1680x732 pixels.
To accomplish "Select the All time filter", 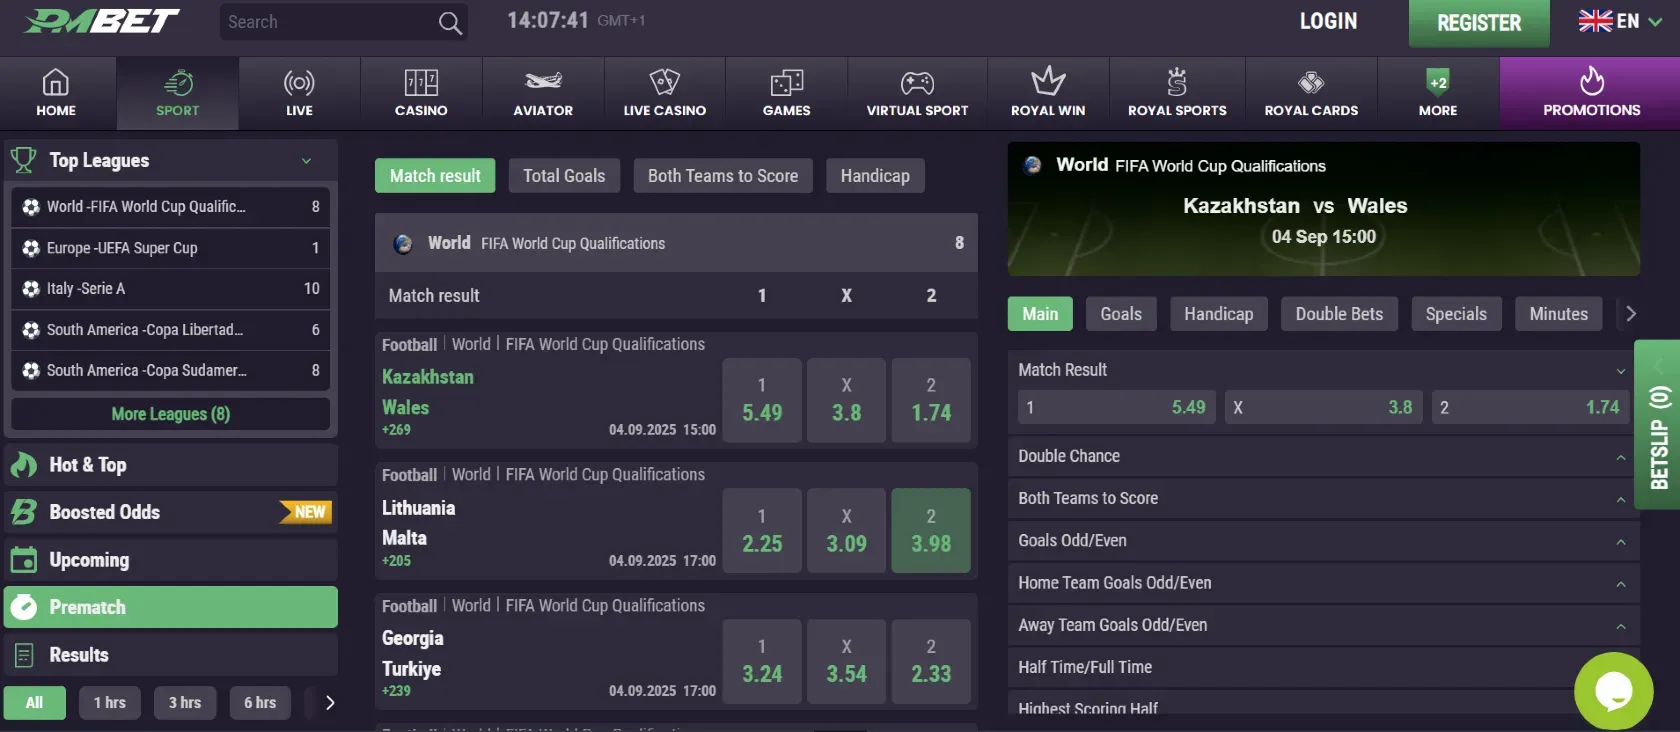I will point(35,703).
